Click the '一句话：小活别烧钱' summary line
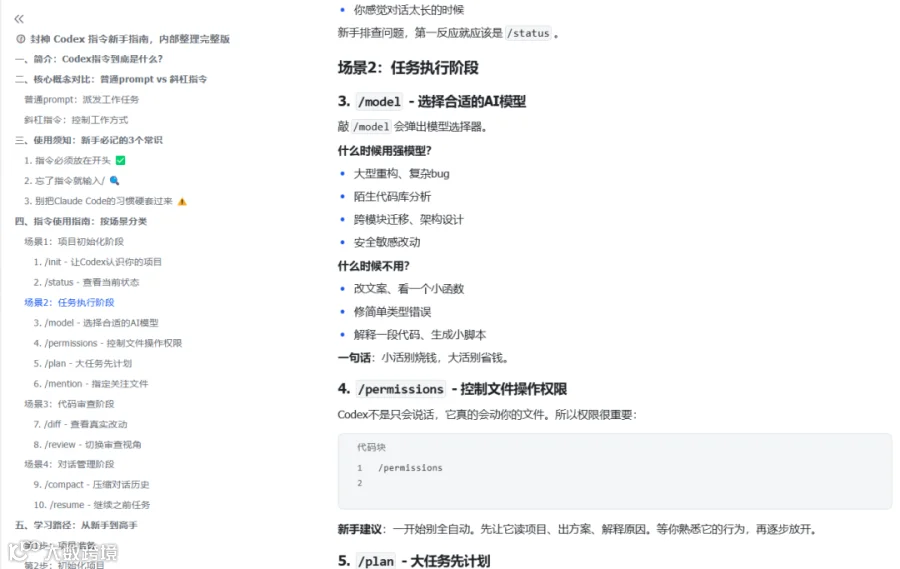 click(x=423, y=358)
